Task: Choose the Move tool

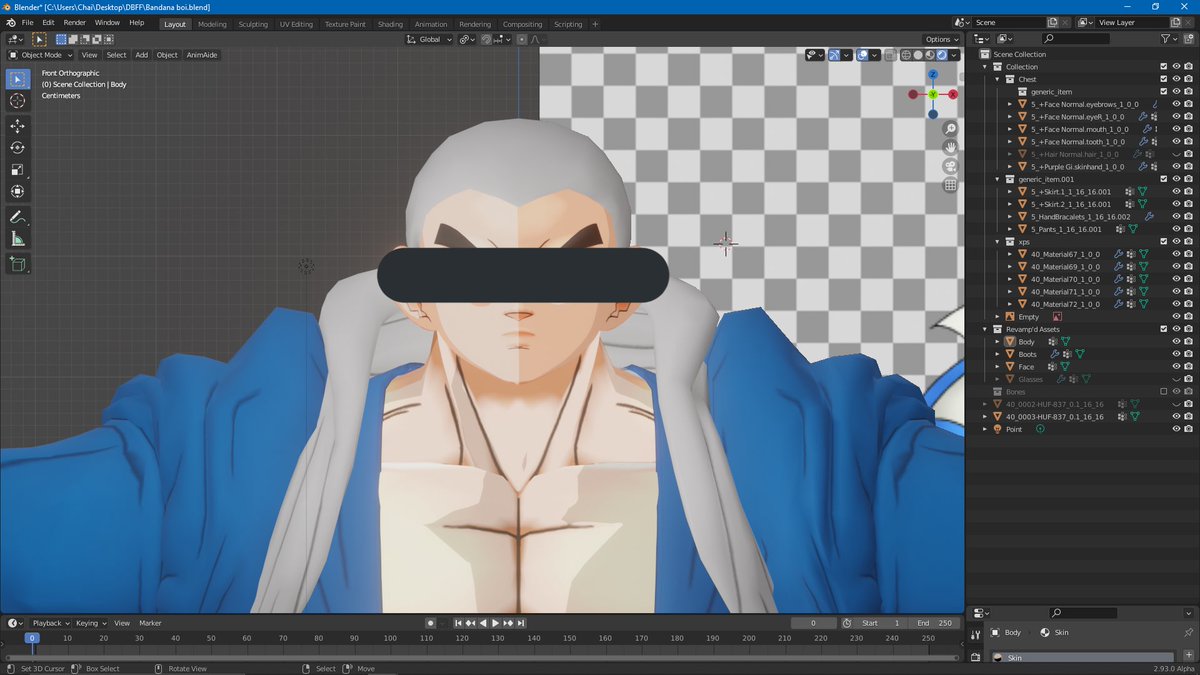Action: (18, 126)
